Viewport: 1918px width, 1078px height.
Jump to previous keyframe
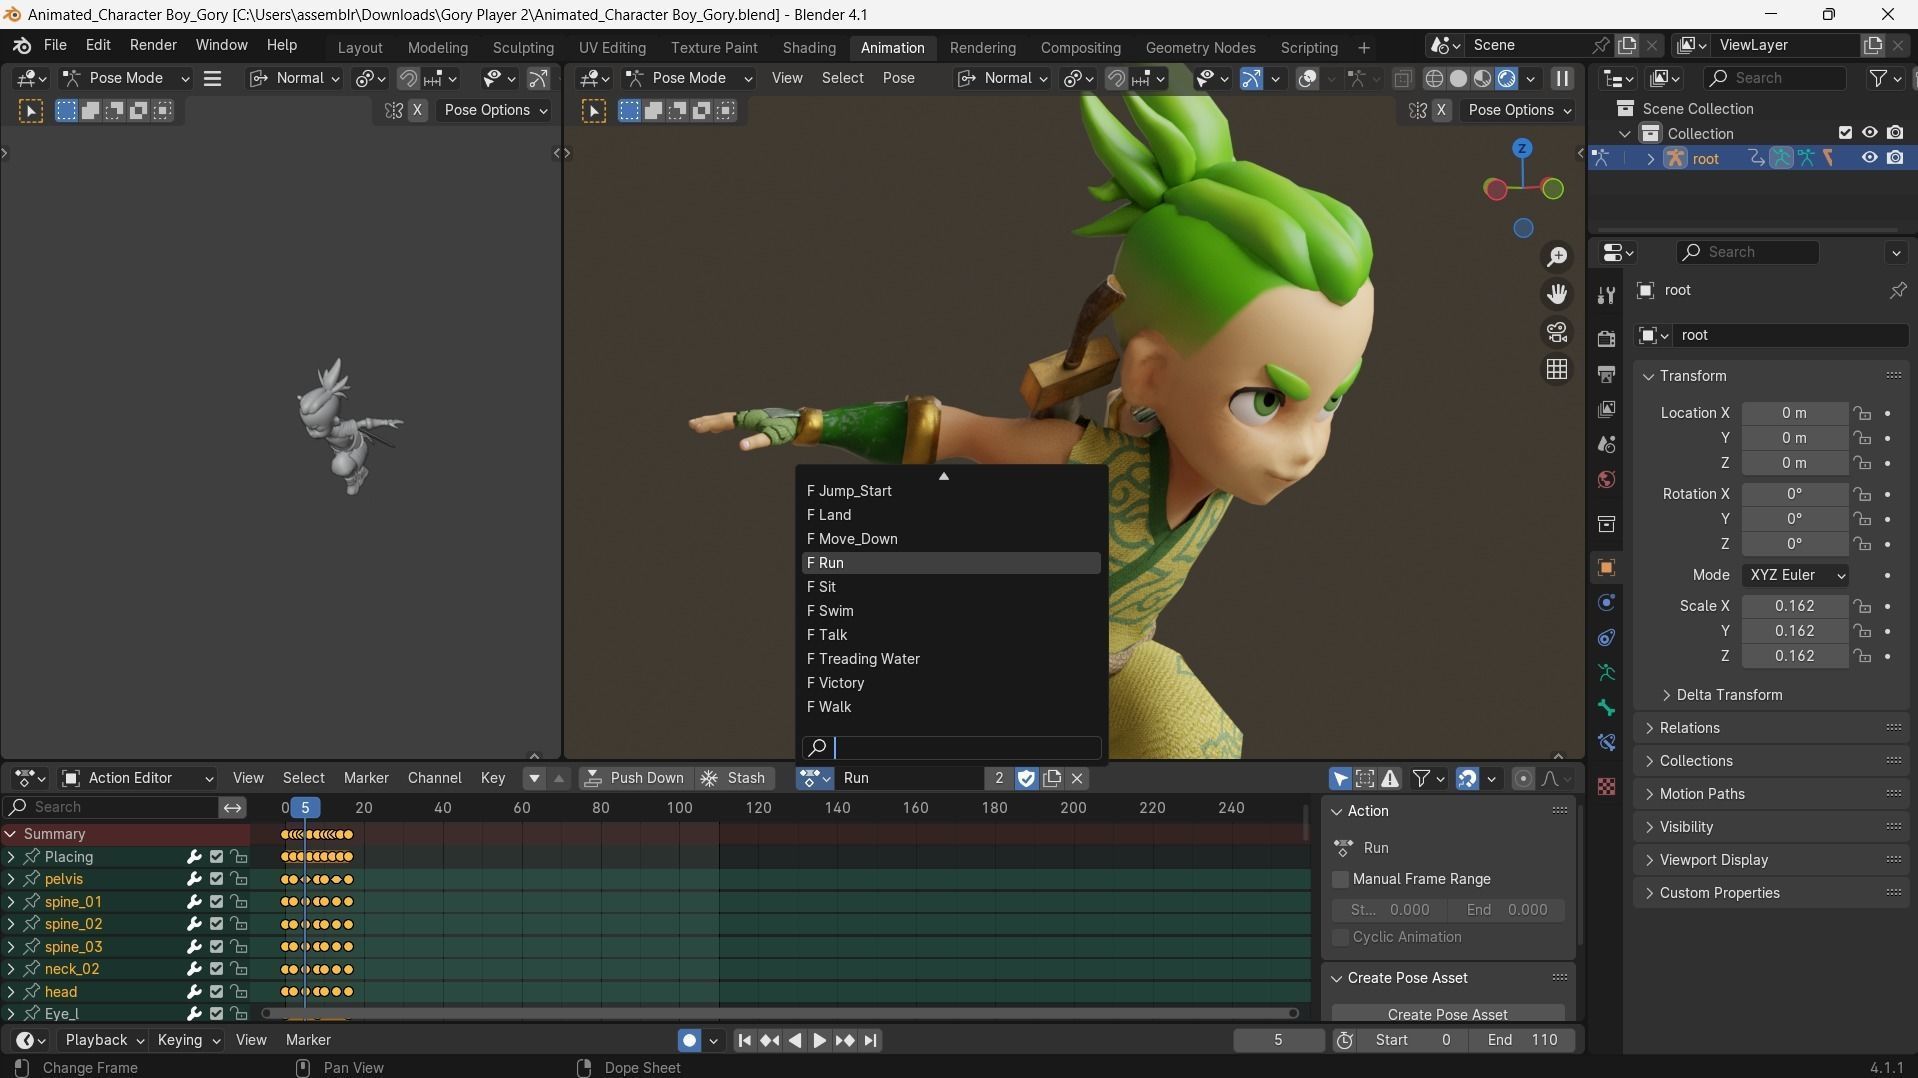point(770,1041)
